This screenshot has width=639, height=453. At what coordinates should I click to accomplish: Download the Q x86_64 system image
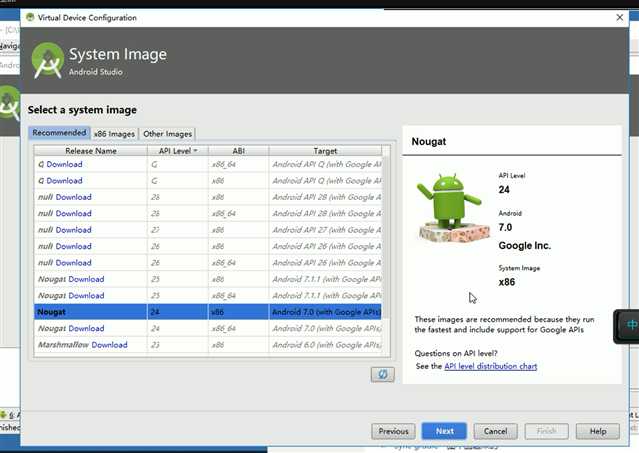[64, 164]
